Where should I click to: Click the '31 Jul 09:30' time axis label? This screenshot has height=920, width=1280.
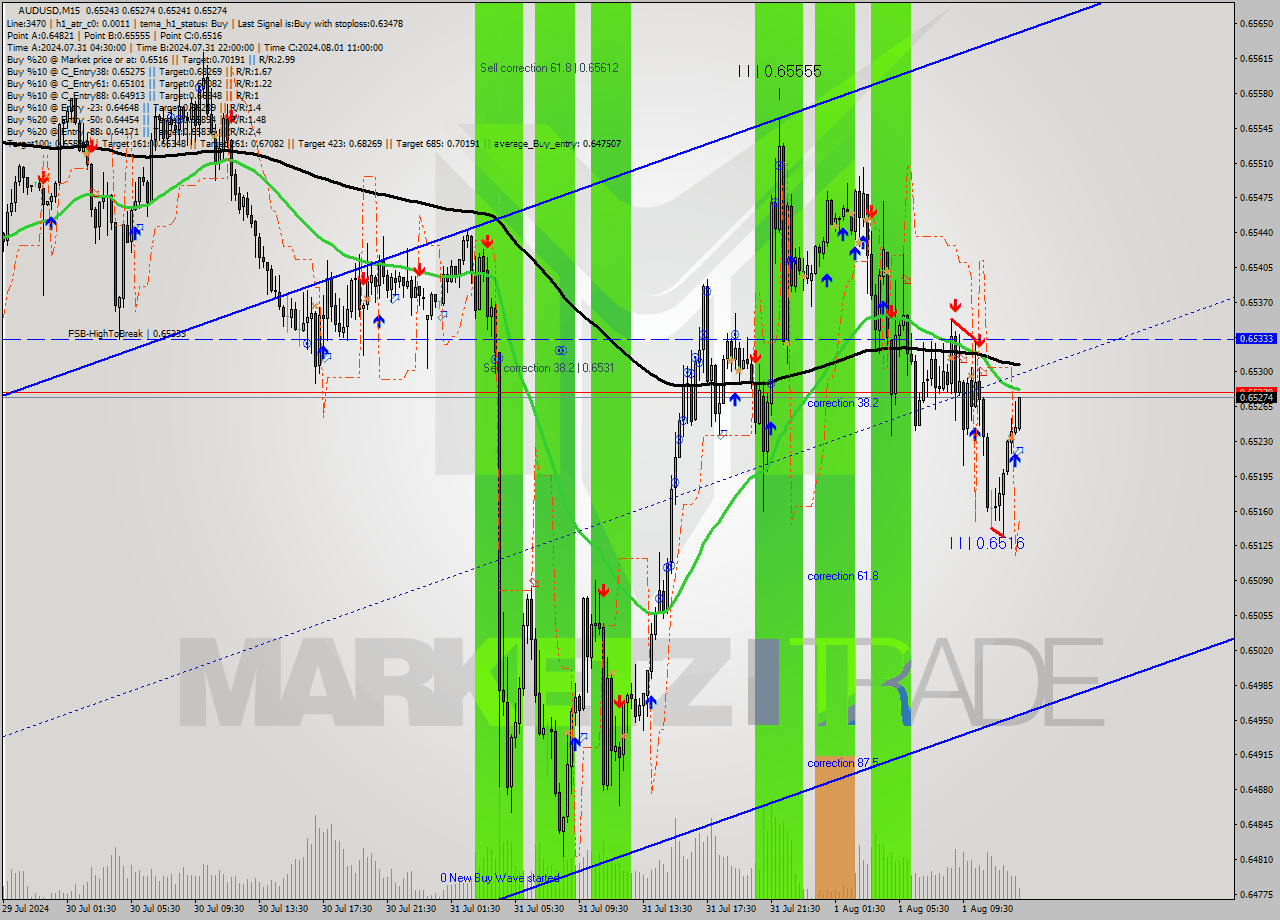coord(602,909)
